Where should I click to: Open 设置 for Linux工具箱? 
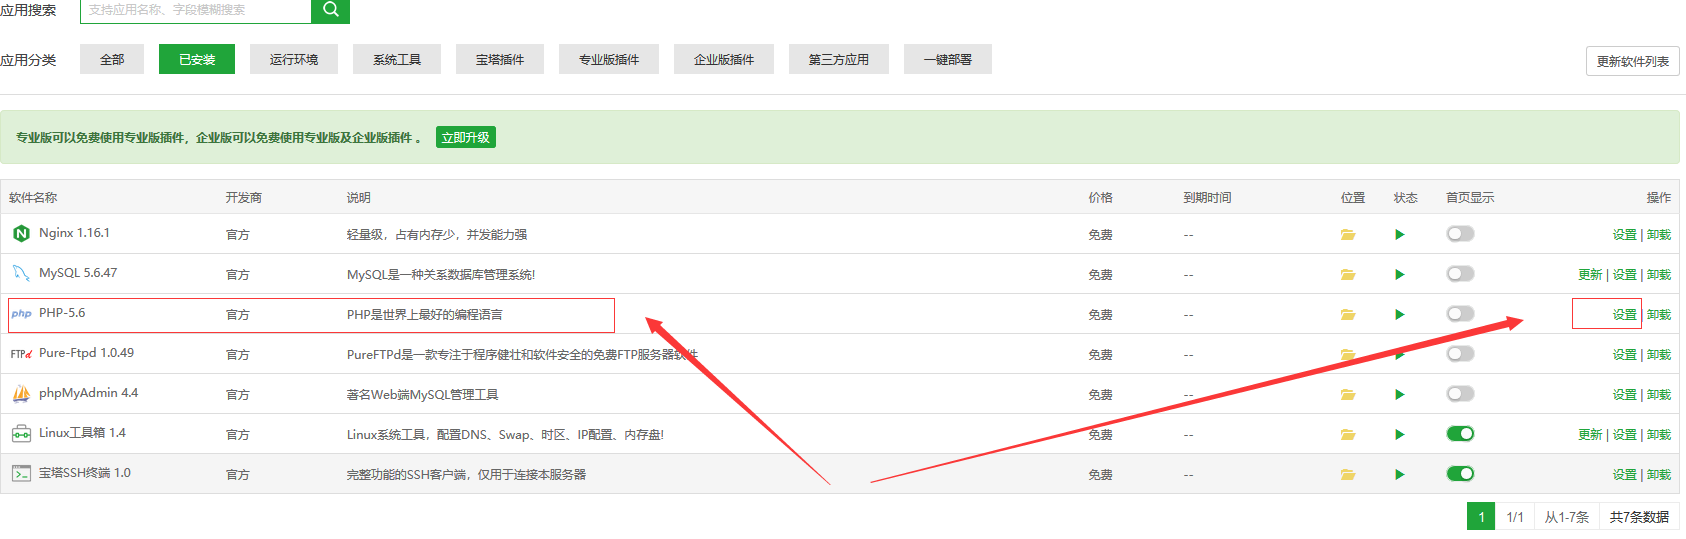[1625, 434]
